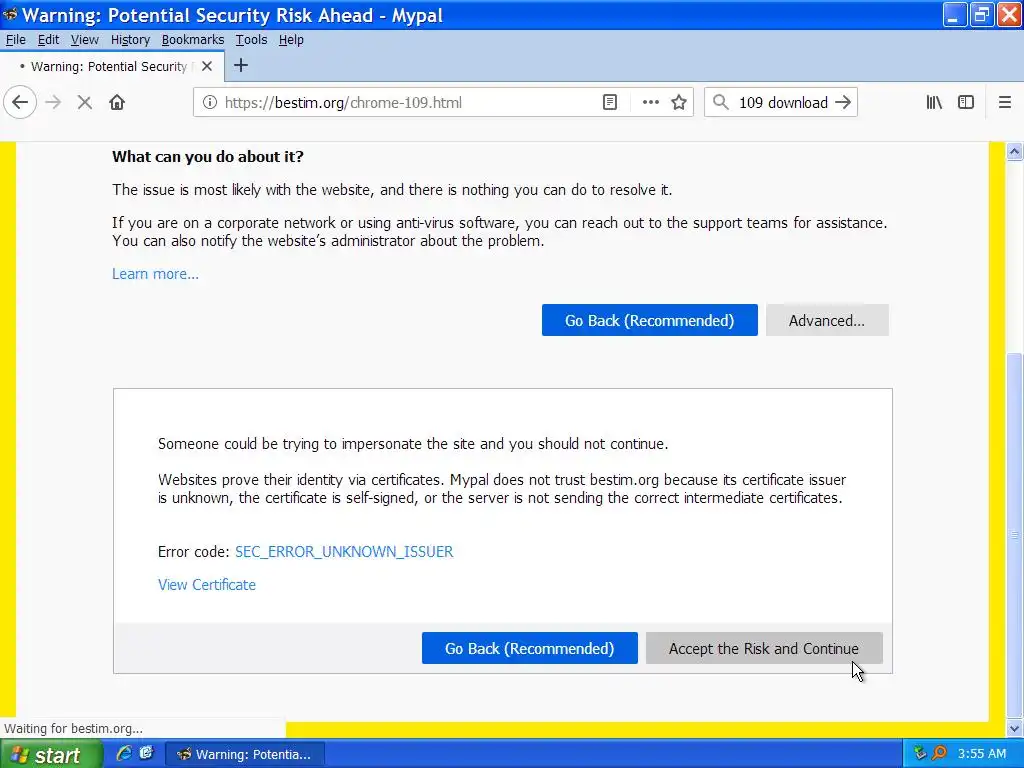Open page actions three-dot menu

point(650,103)
